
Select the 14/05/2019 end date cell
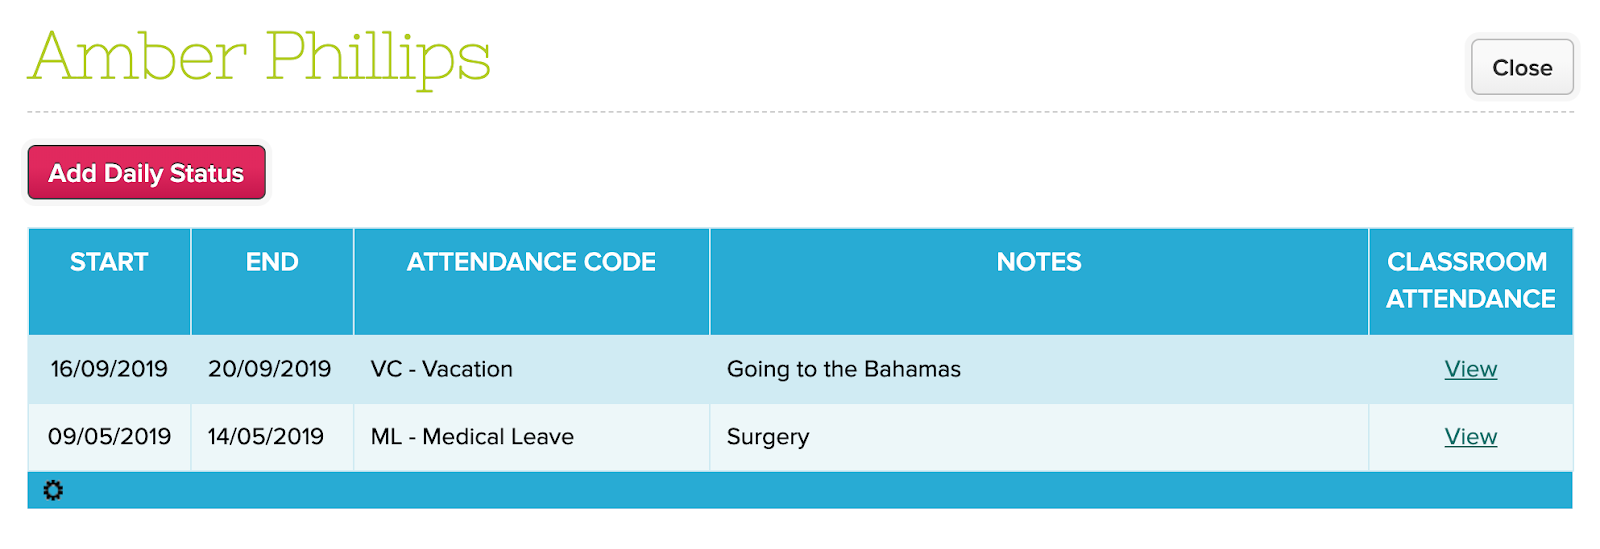(x=266, y=437)
